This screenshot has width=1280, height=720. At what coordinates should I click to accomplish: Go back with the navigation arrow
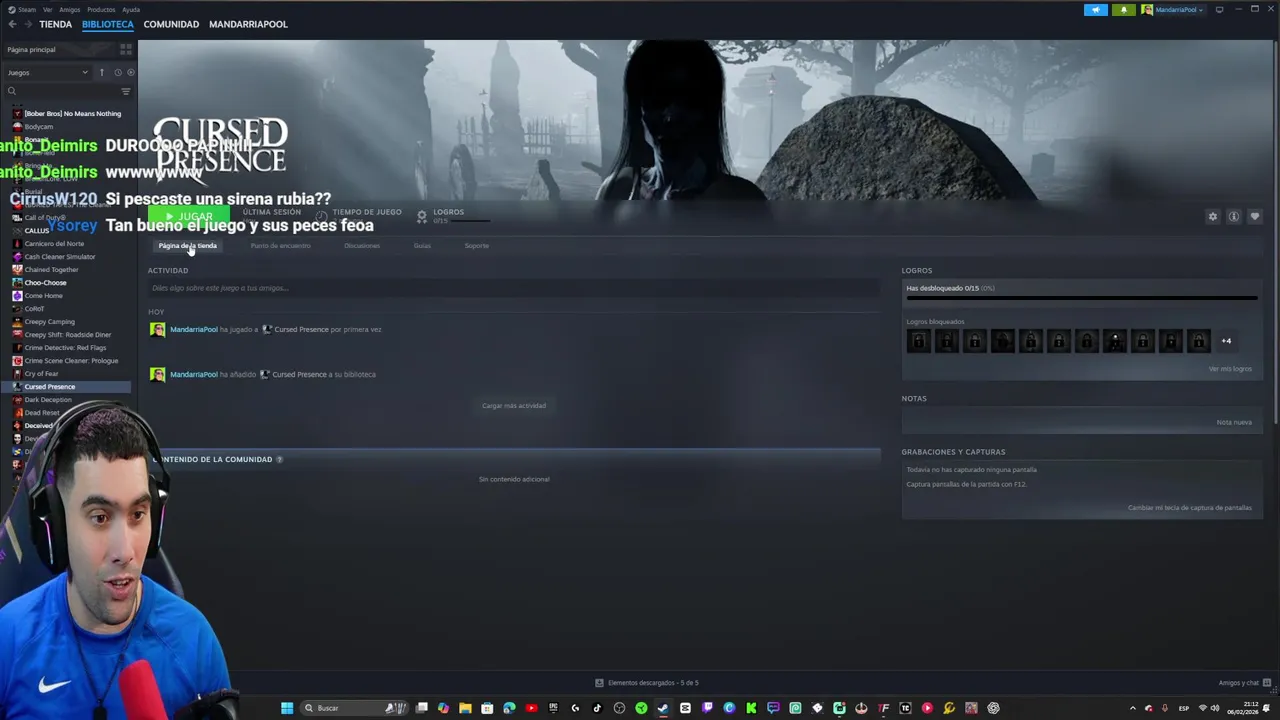point(12,24)
